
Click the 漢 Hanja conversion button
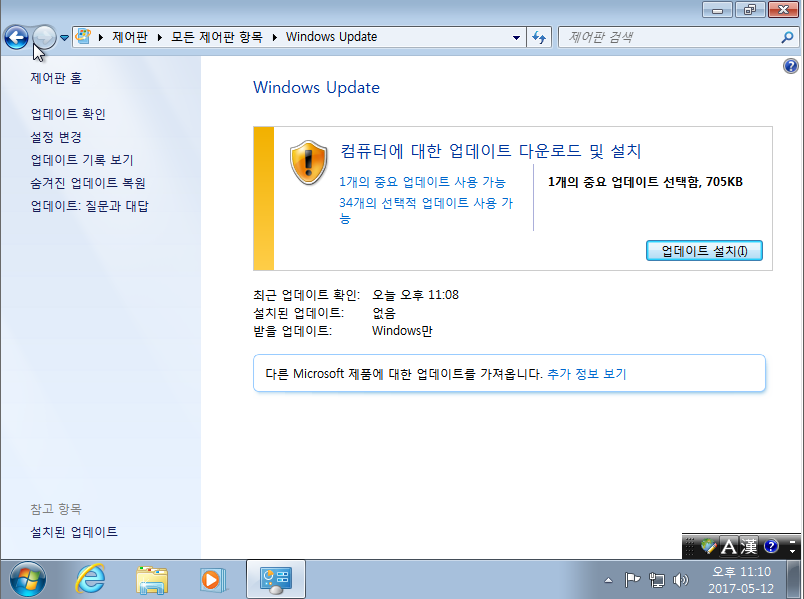click(748, 546)
